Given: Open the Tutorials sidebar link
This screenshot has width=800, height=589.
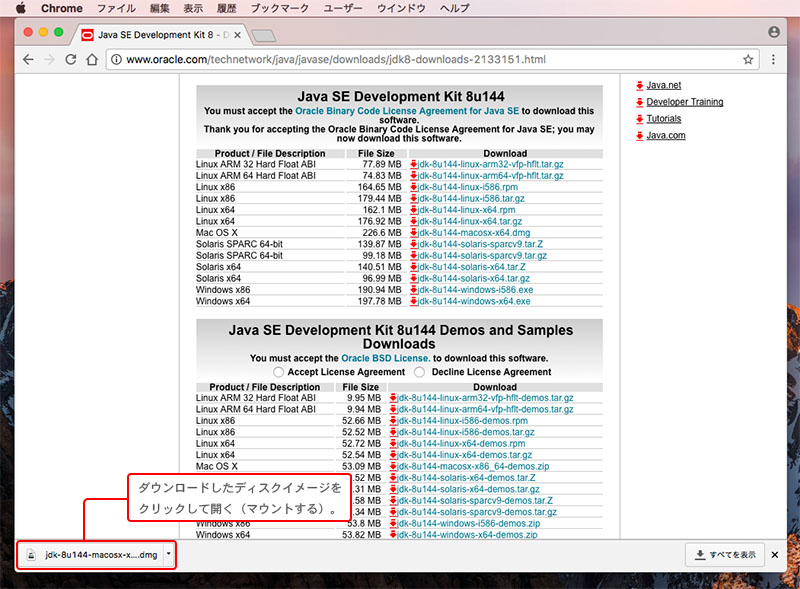Looking at the screenshot, I should 664,119.
